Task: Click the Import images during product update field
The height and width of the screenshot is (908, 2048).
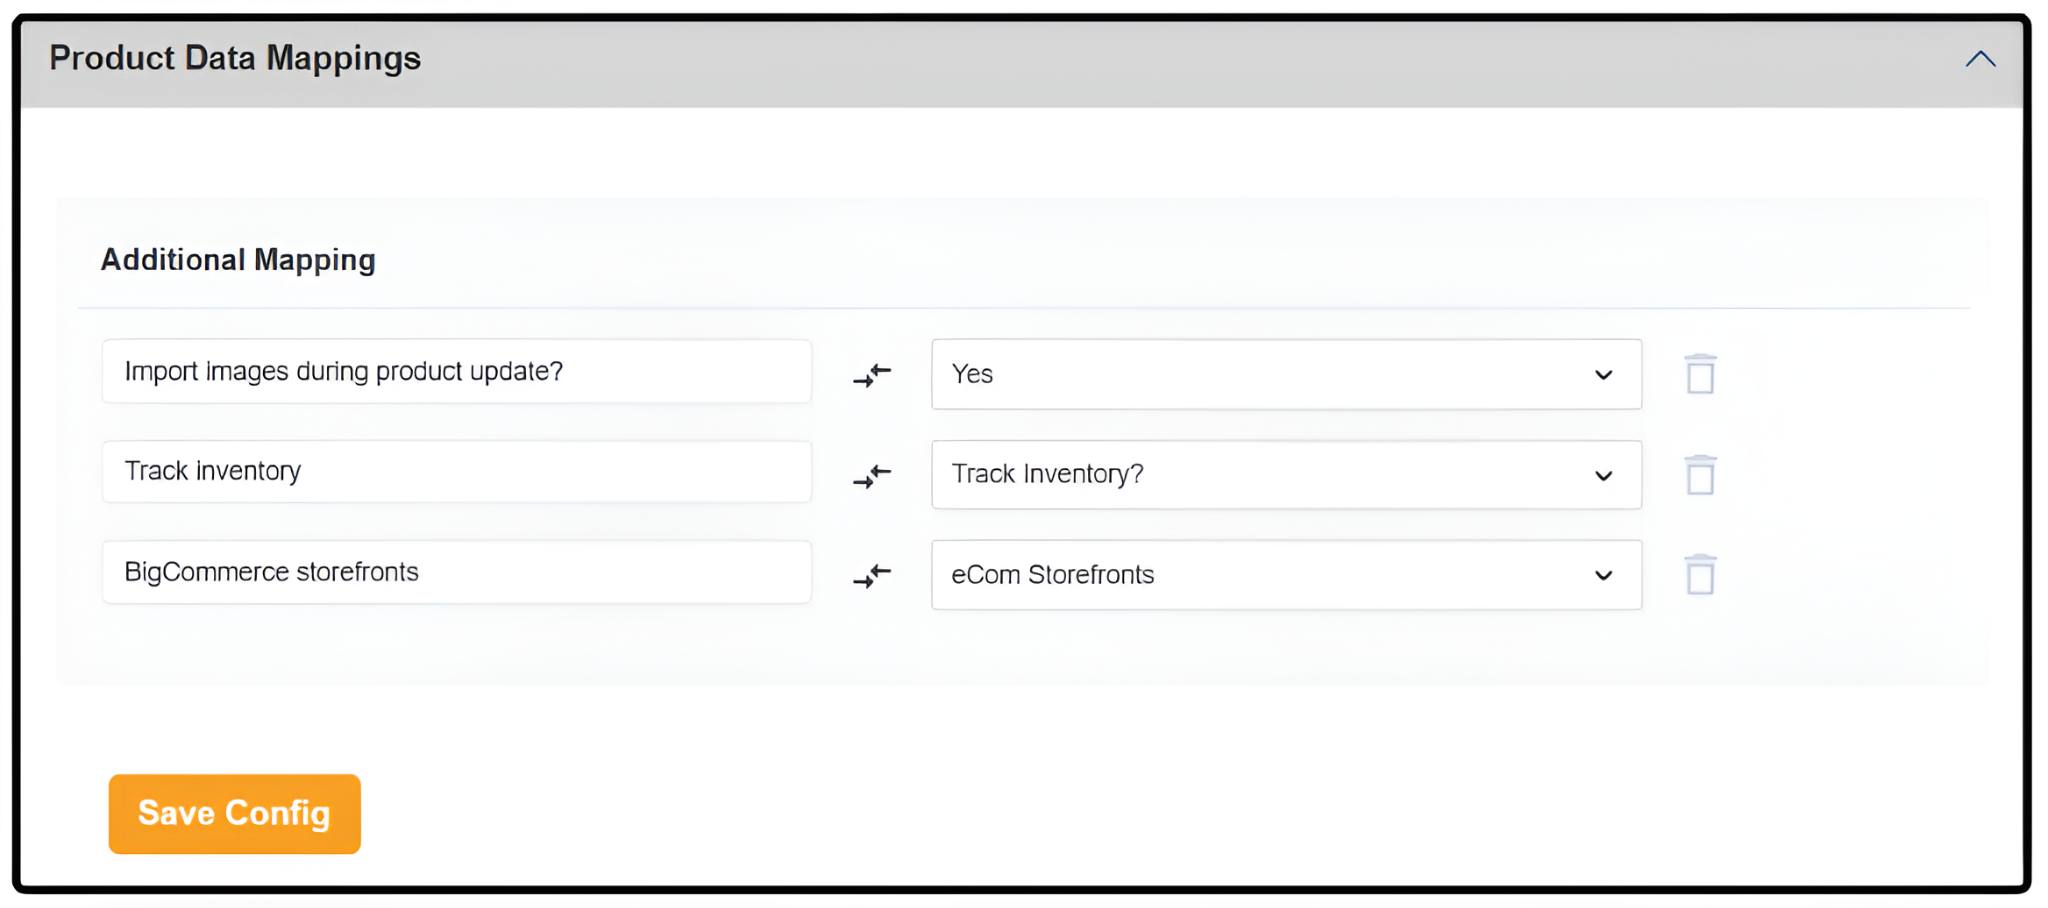Action: click(456, 372)
